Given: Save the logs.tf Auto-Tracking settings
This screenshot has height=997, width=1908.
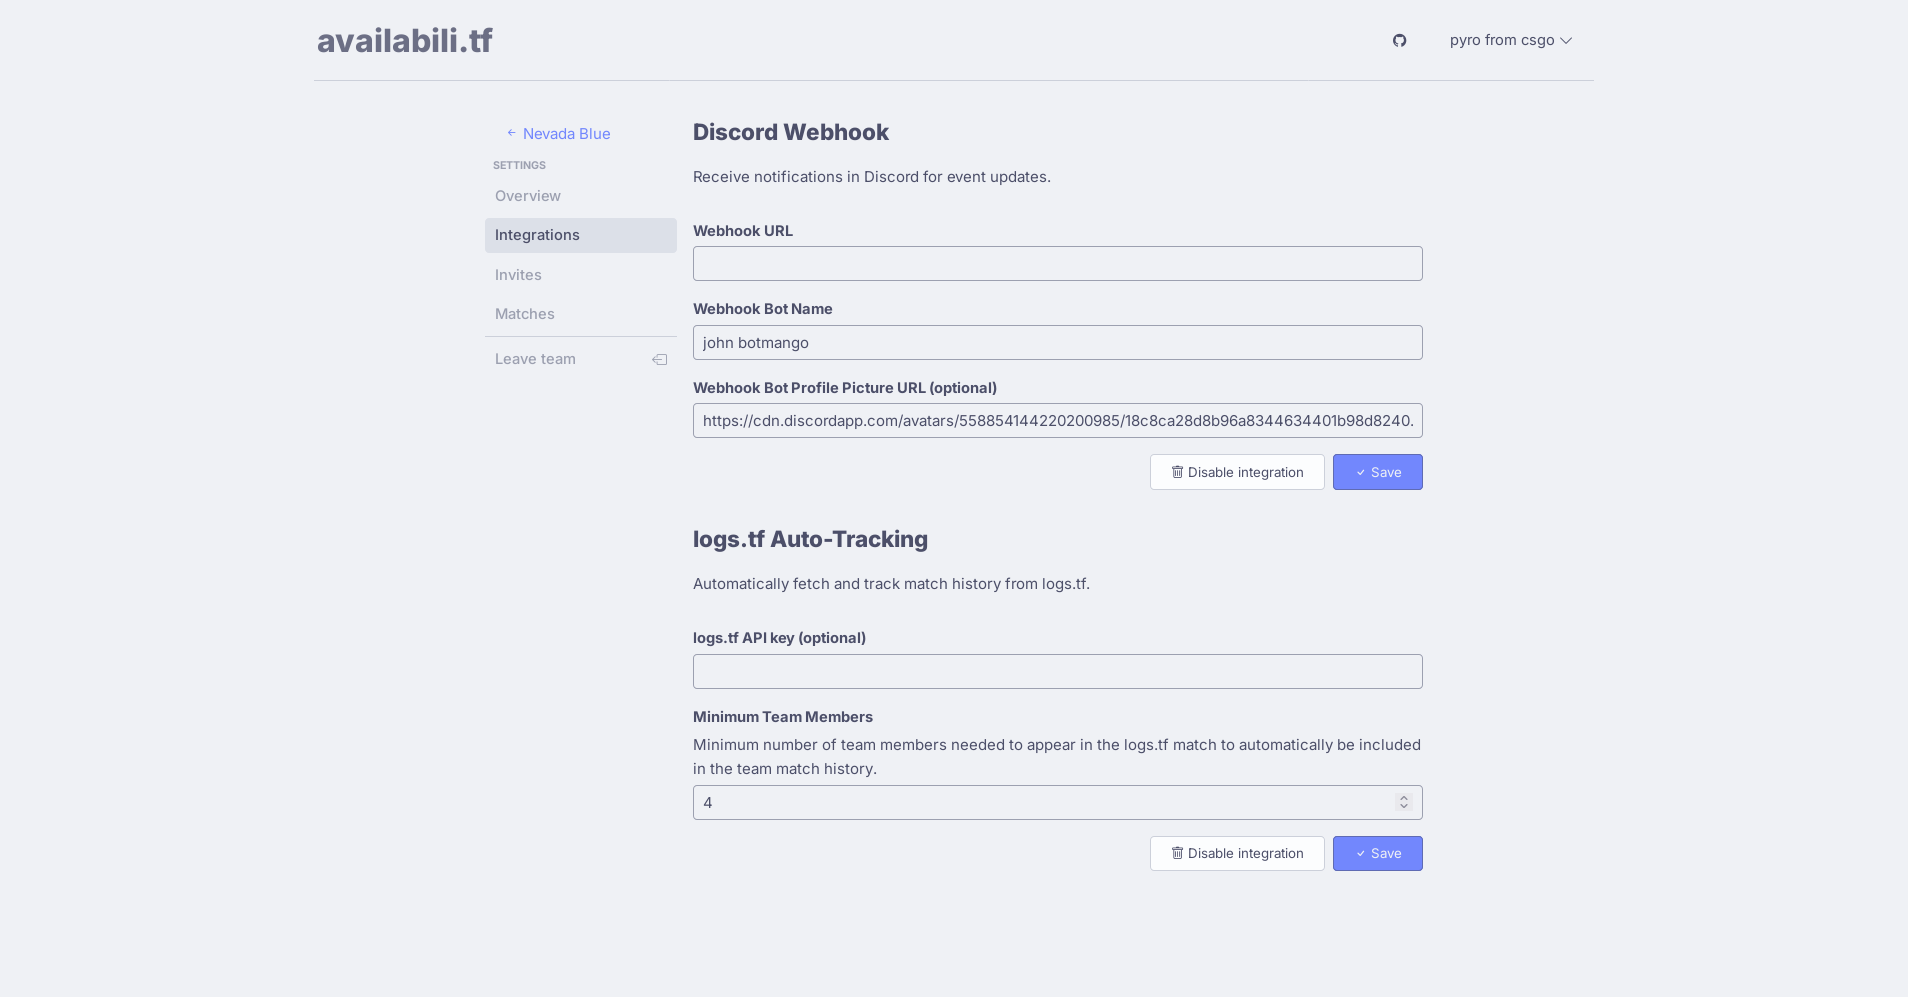Looking at the screenshot, I should click(1377, 854).
